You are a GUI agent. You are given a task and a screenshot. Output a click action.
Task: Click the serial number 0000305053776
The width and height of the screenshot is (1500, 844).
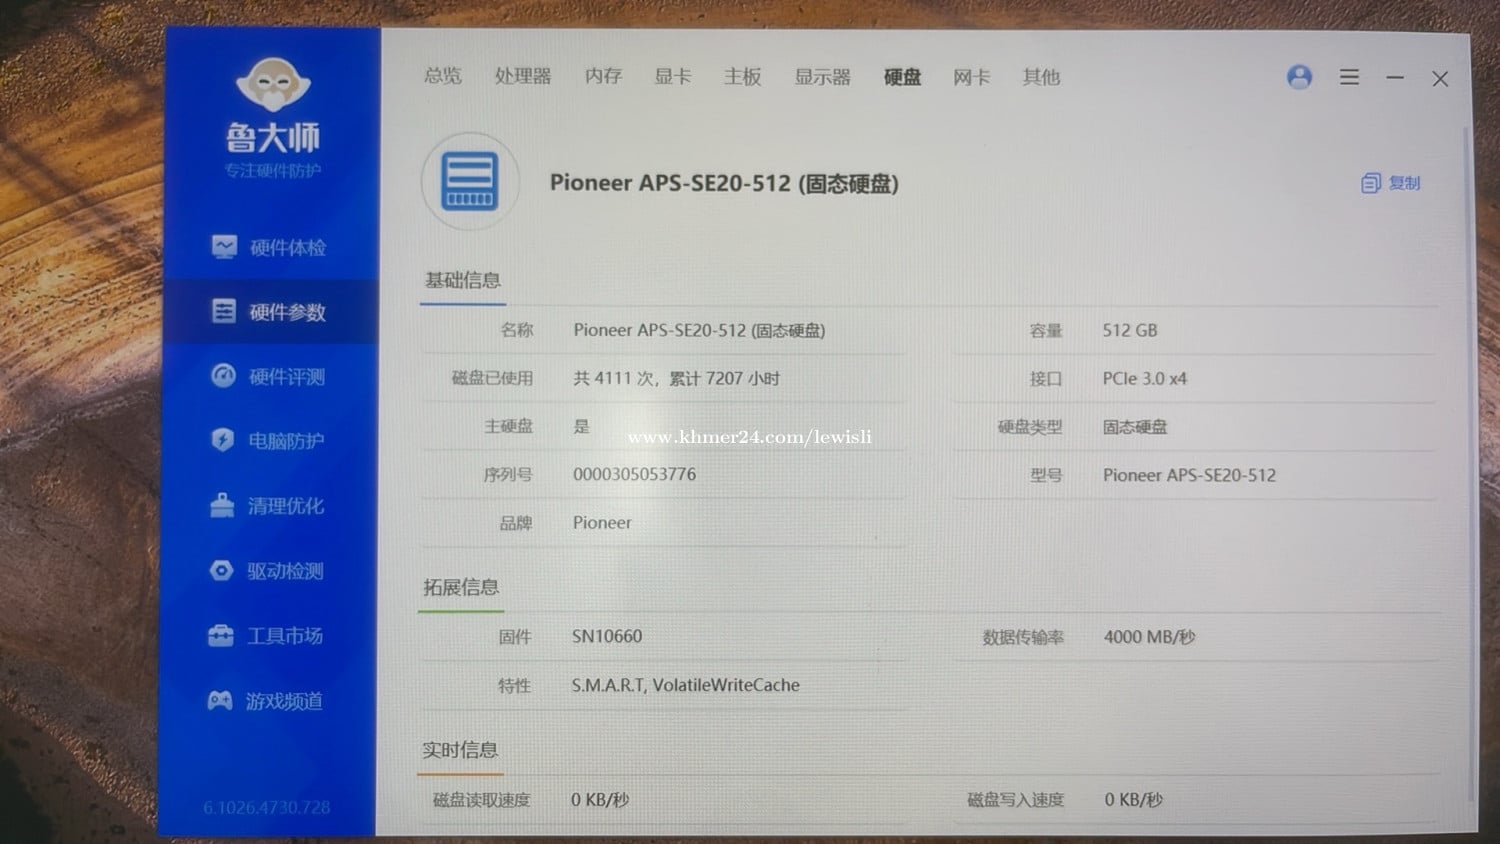coord(634,474)
